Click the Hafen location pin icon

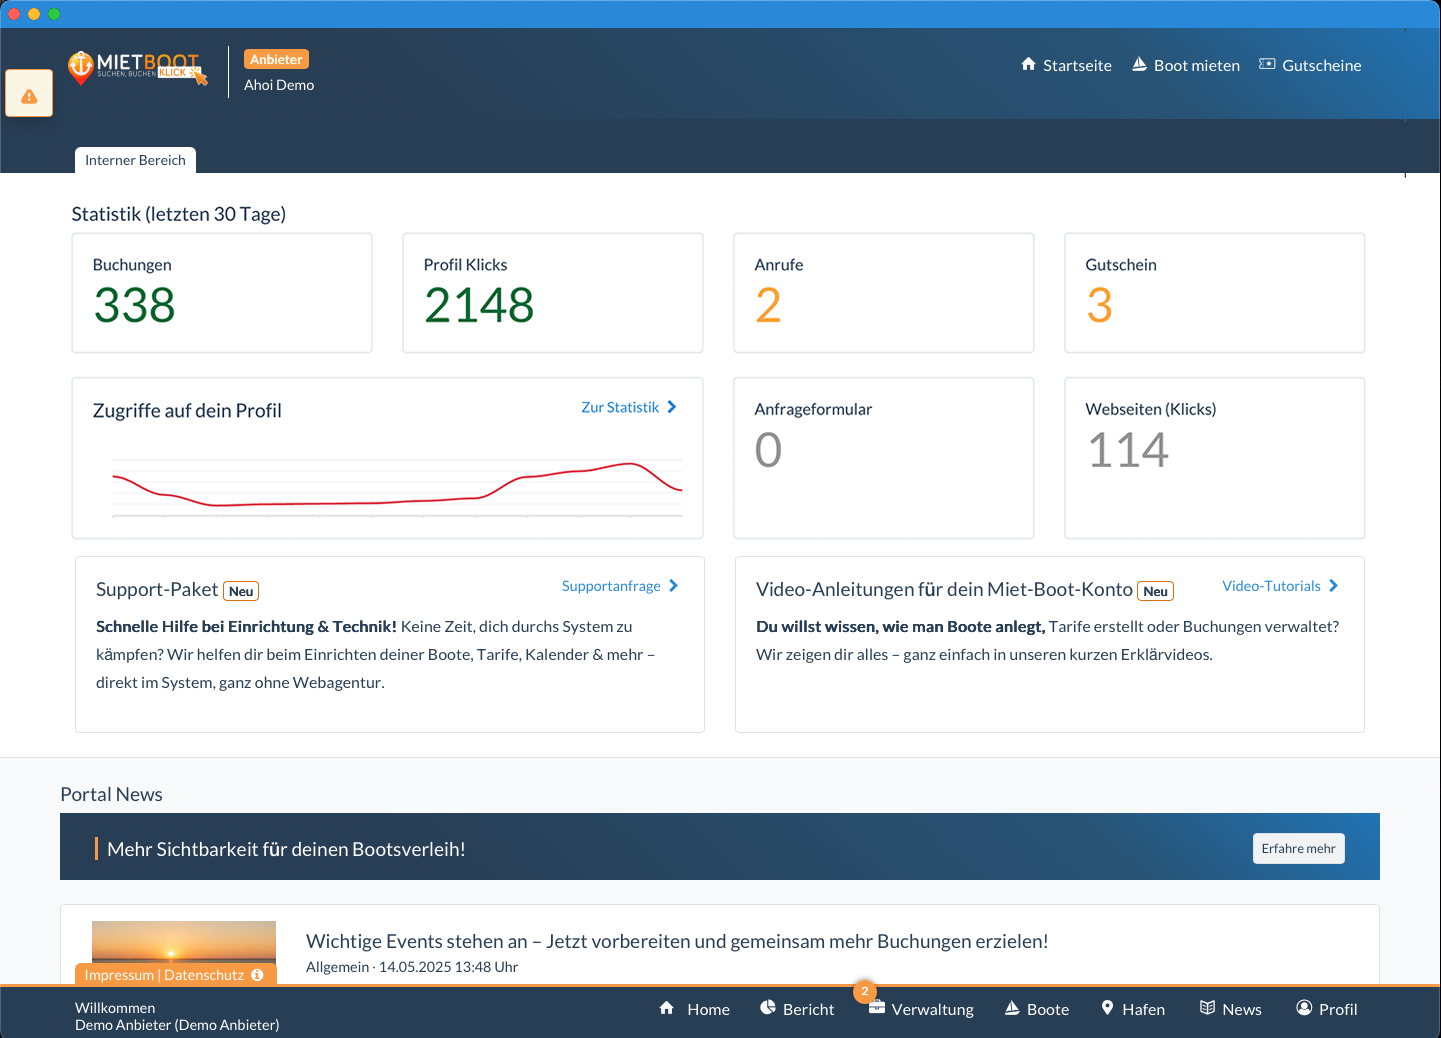[x=1107, y=1008]
